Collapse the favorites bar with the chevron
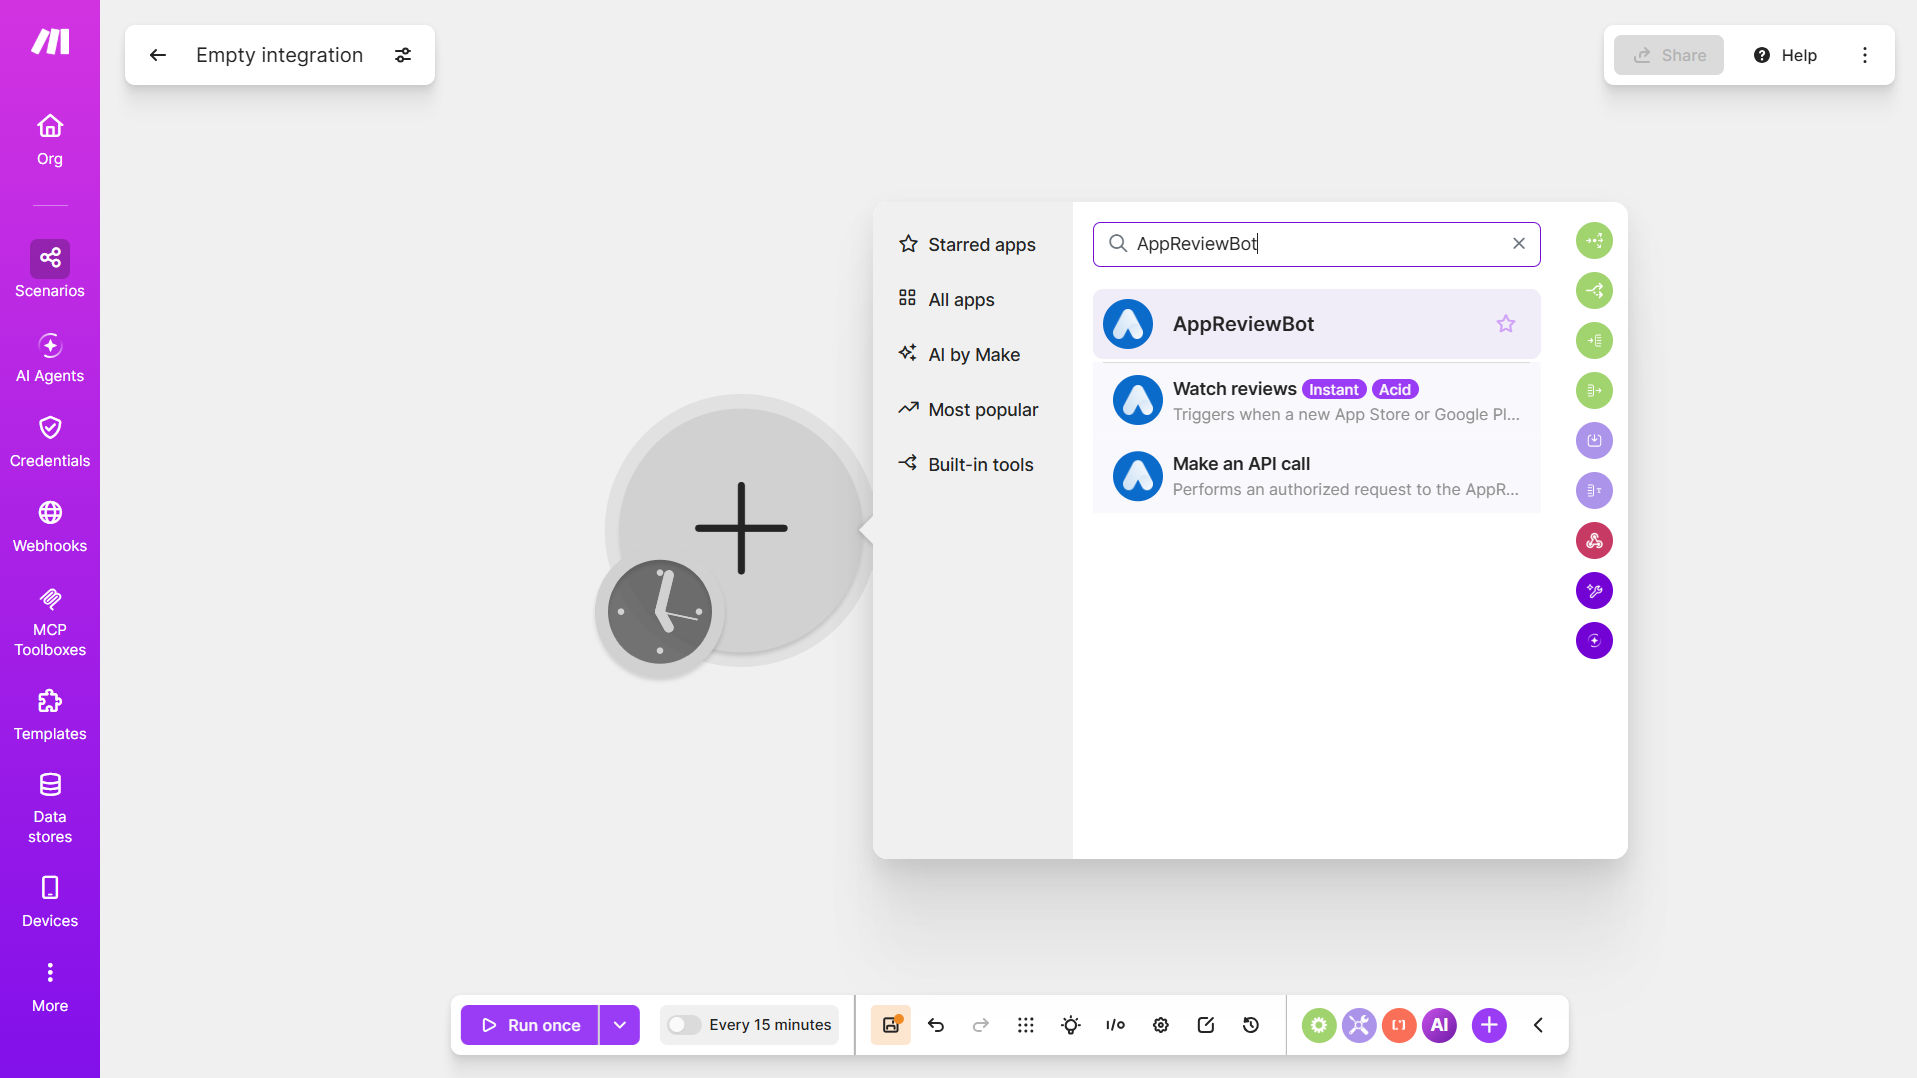The image size is (1917, 1078). [x=1538, y=1025]
